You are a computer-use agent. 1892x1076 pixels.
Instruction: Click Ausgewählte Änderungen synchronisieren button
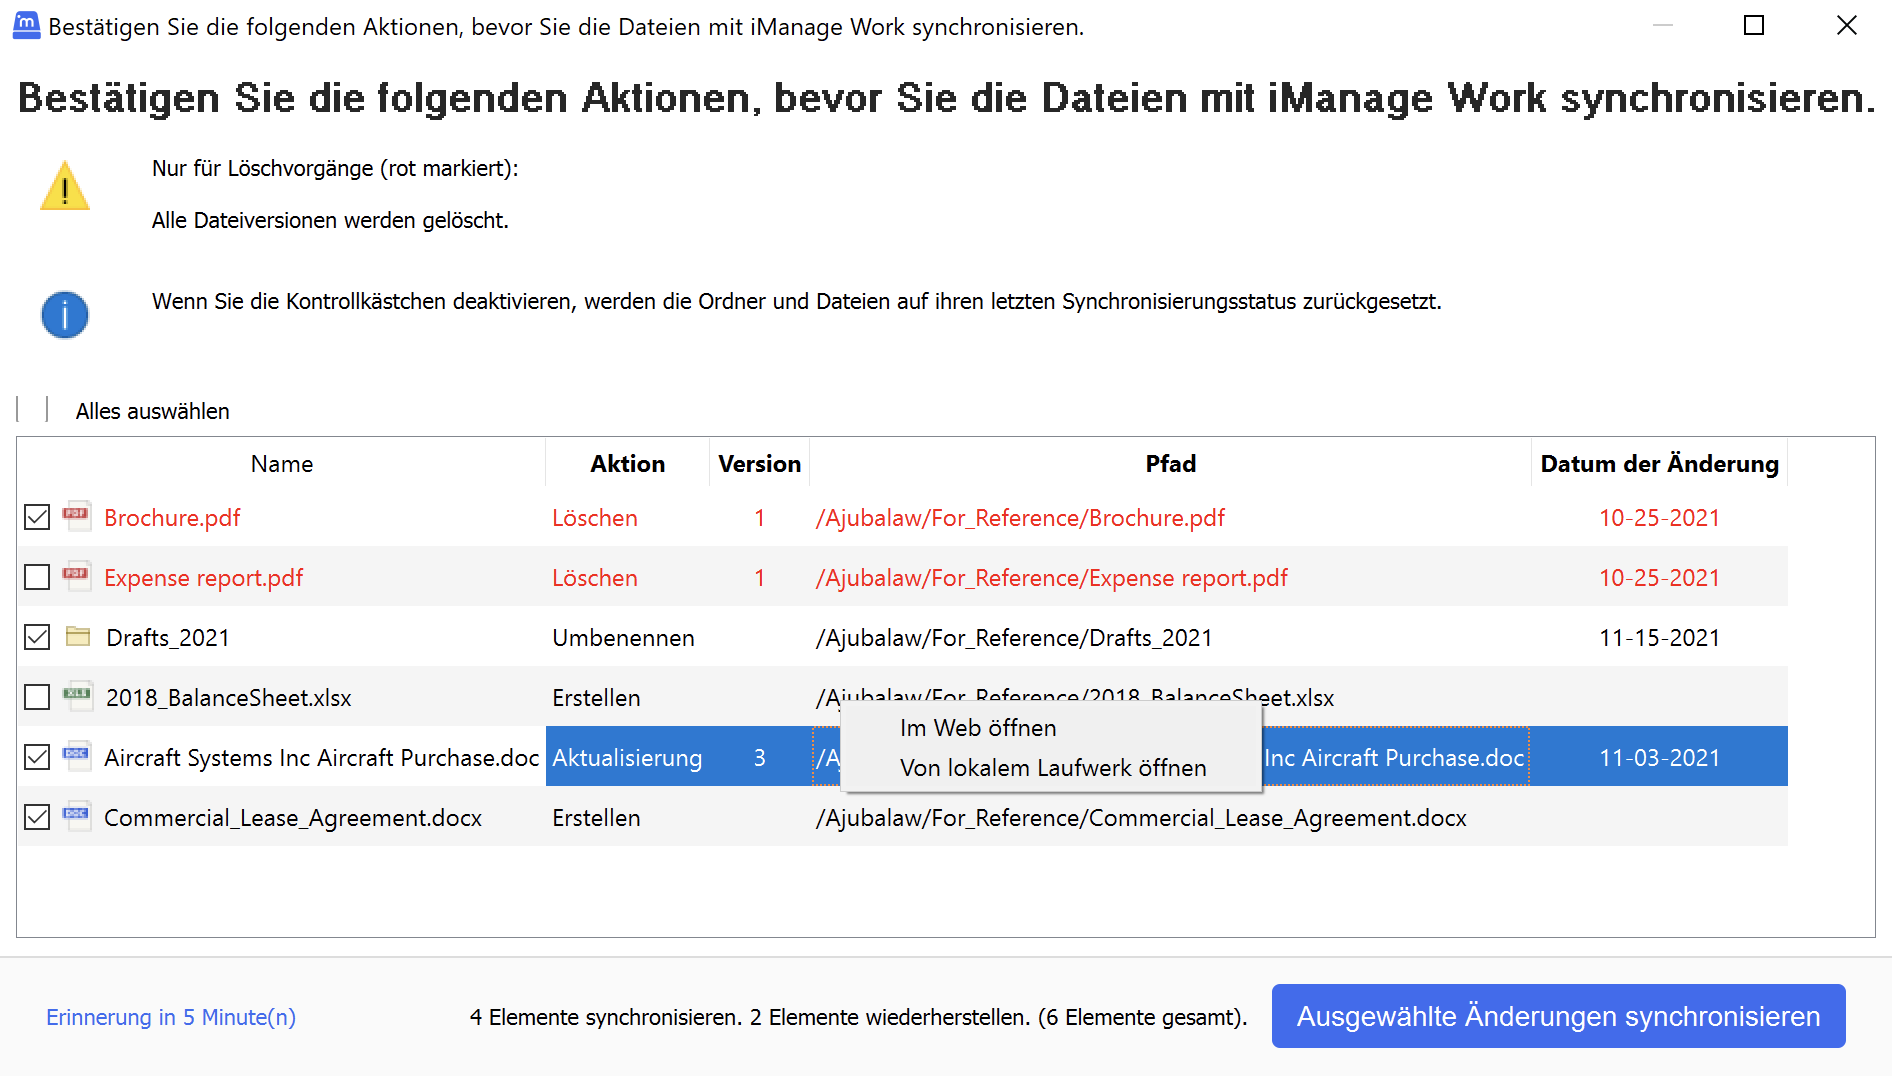pyautogui.click(x=1558, y=1016)
